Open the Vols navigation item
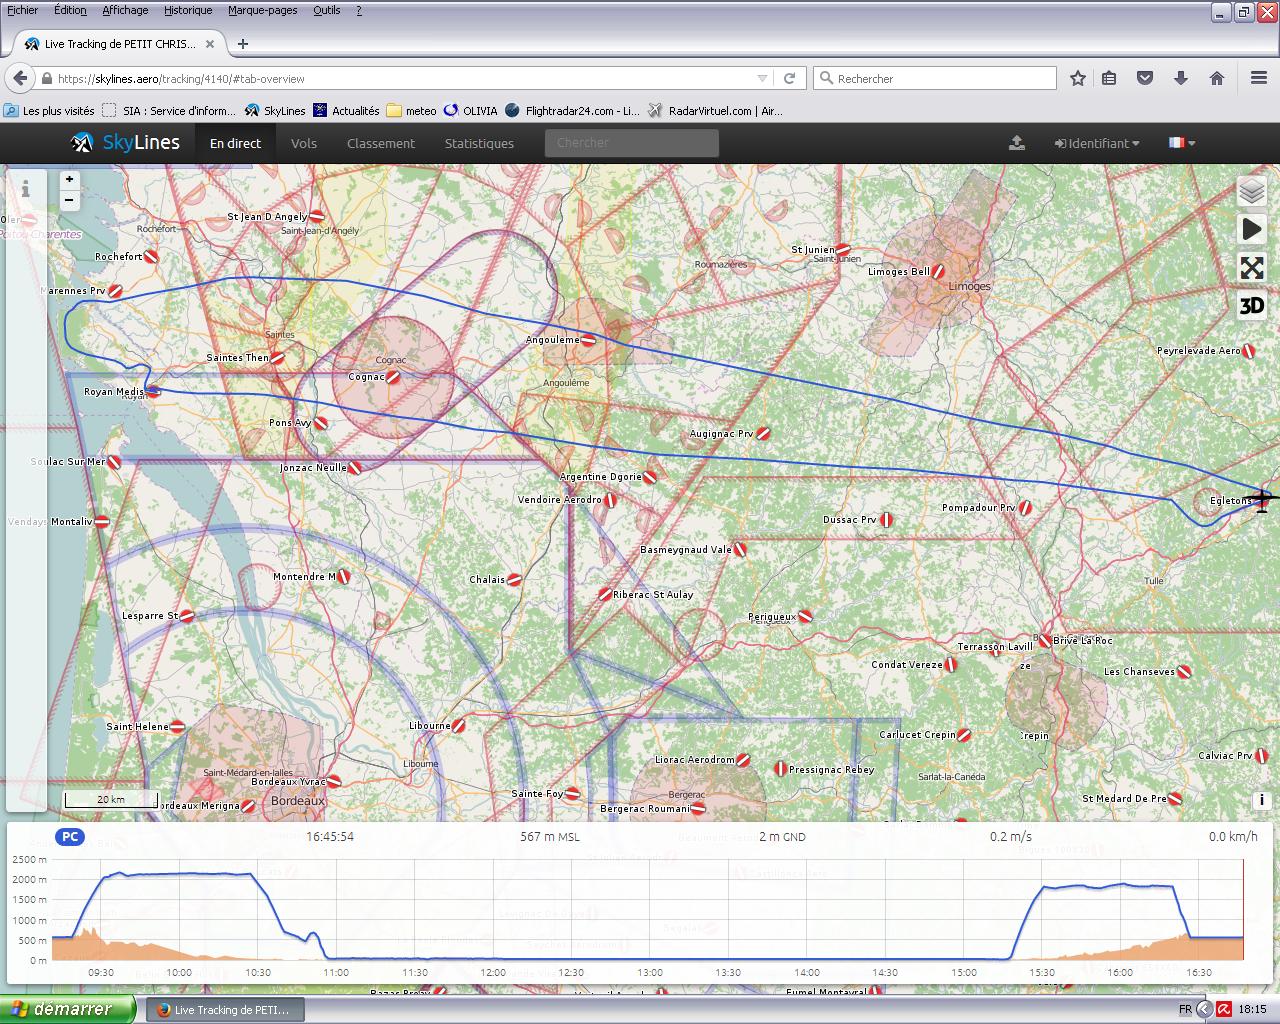 click(x=304, y=143)
